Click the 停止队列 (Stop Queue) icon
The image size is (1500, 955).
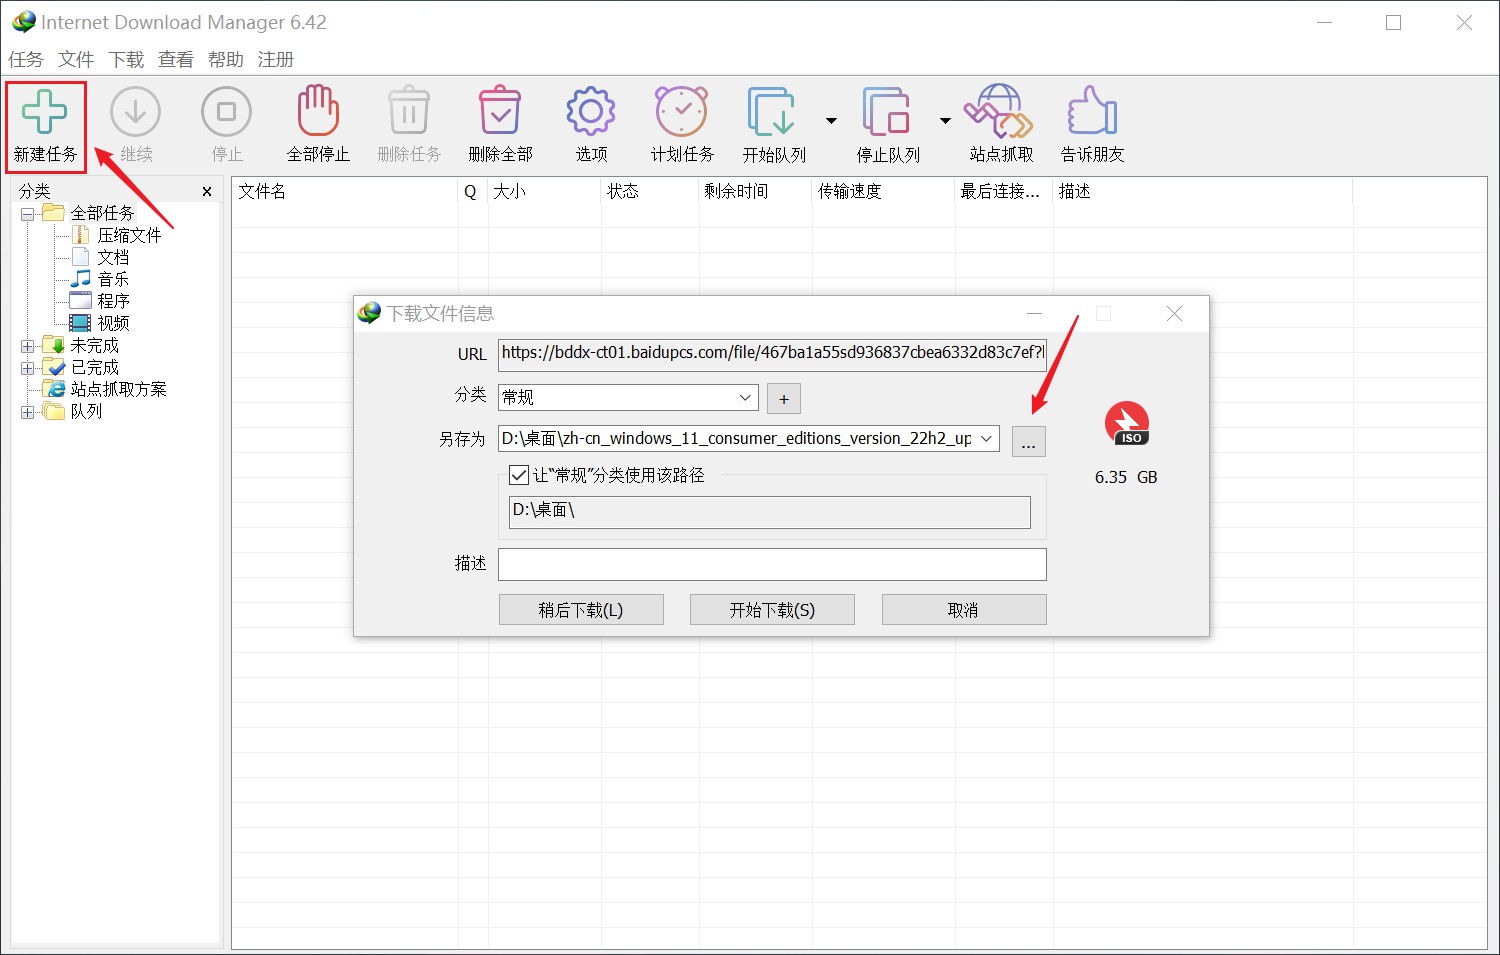coord(887,112)
